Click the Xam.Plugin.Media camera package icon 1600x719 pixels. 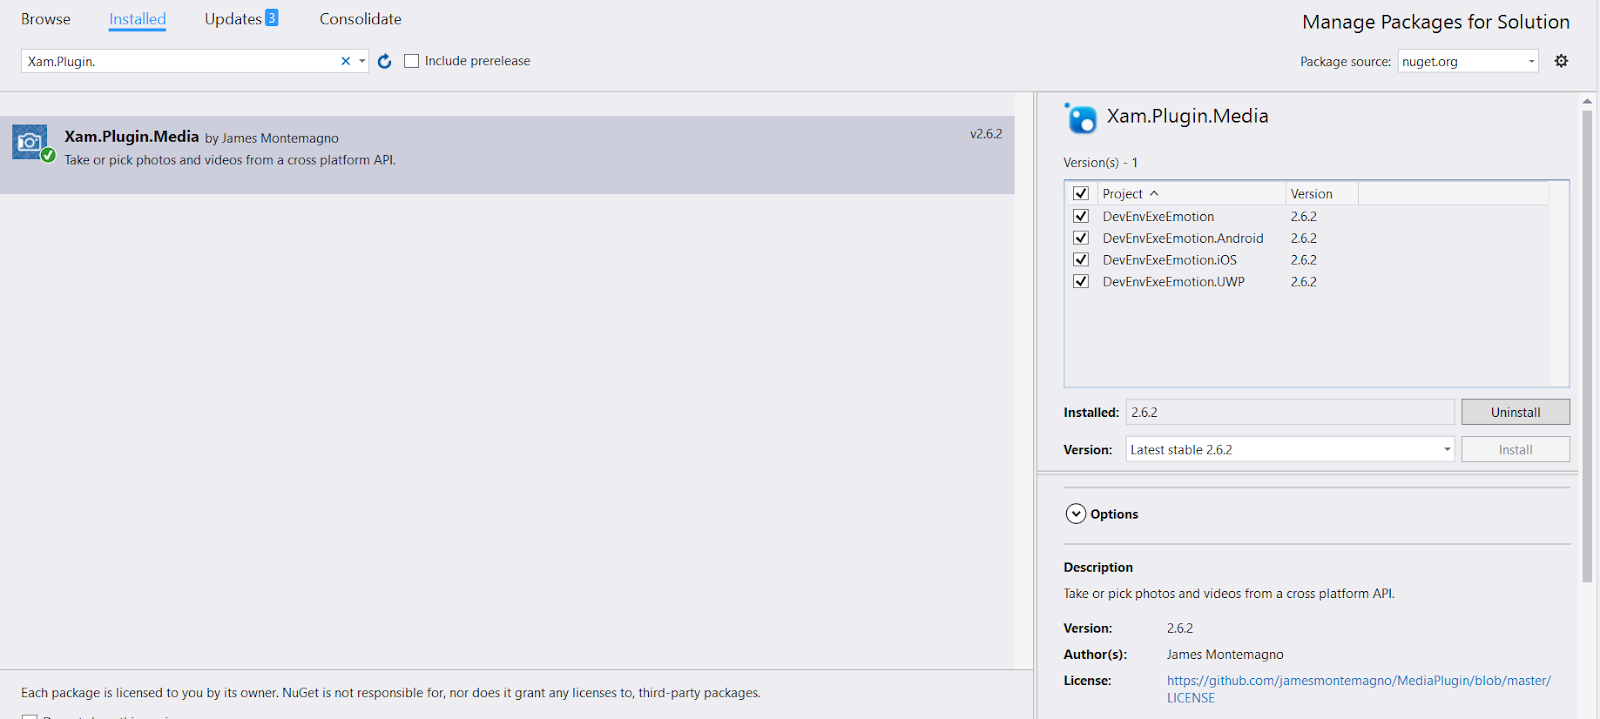pyautogui.click(x=31, y=142)
